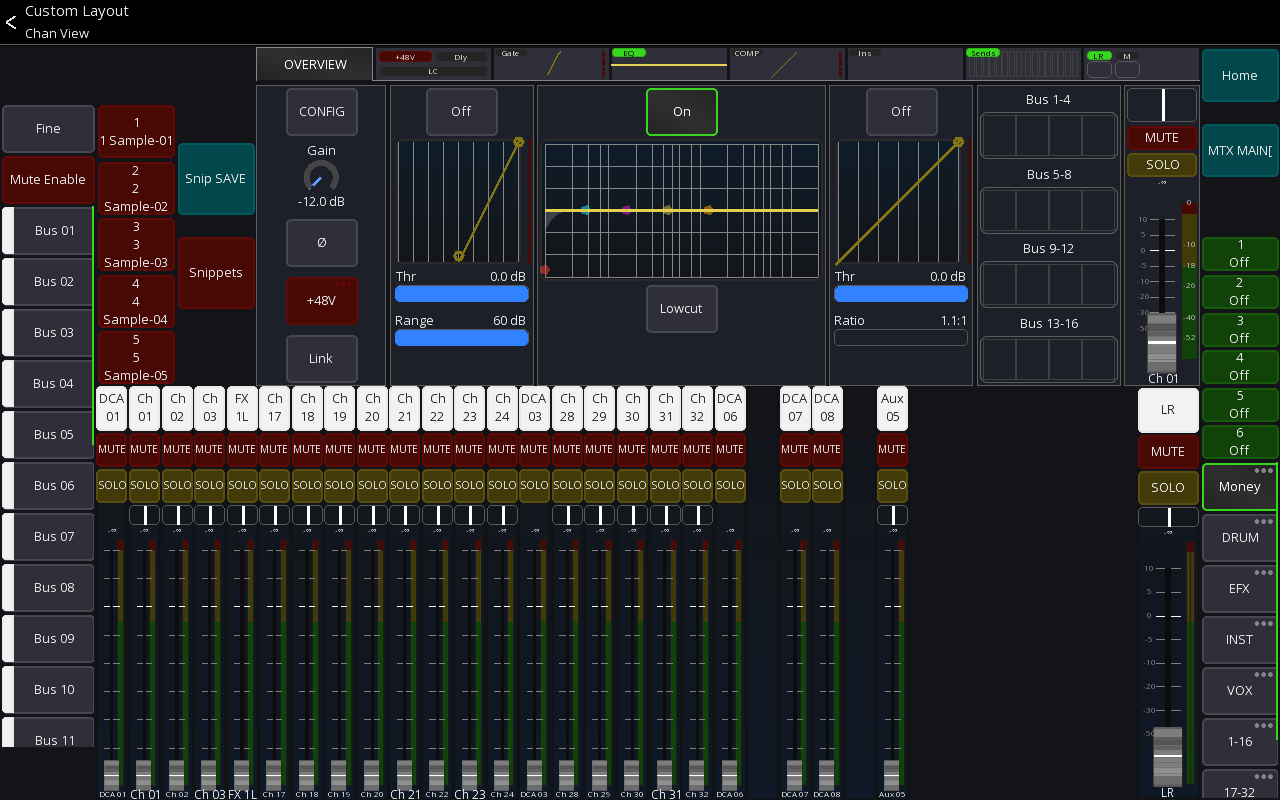Open the Sends tab

1023,64
